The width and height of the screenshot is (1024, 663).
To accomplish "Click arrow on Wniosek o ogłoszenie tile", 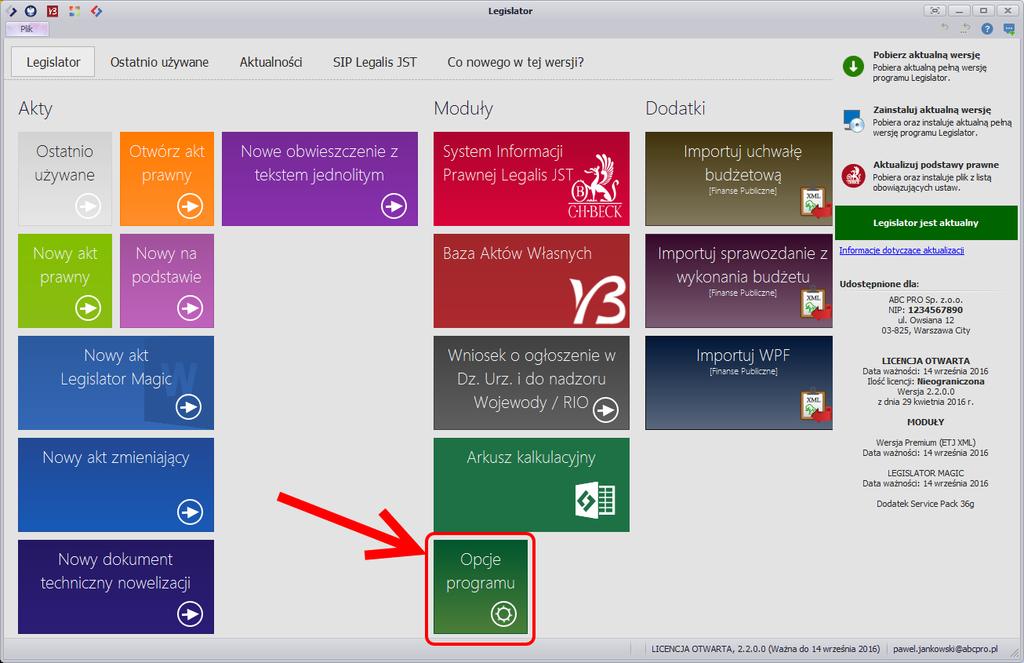I will pos(606,410).
